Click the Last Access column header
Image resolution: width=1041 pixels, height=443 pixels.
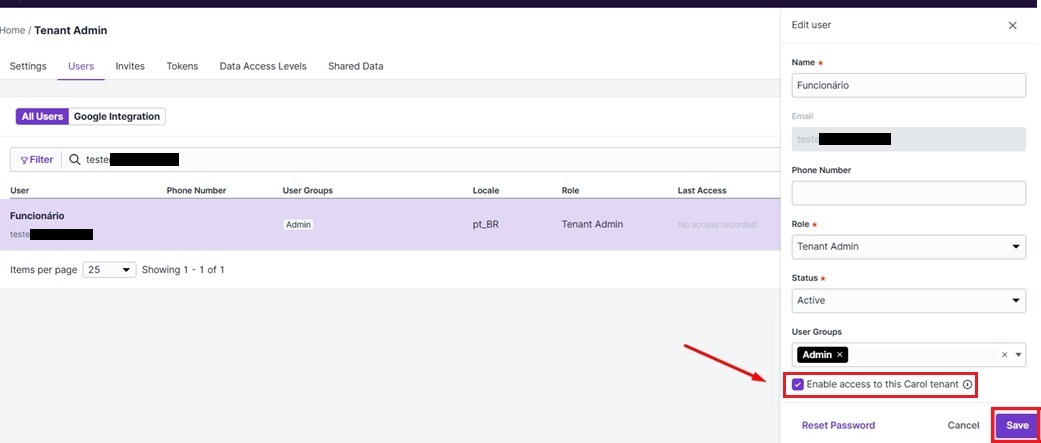[702, 191]
